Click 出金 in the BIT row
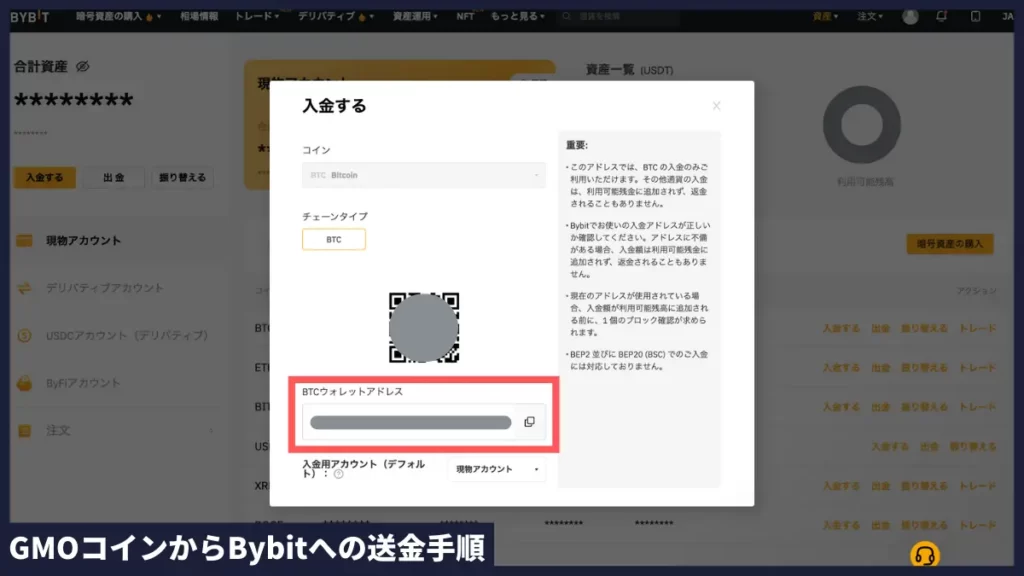 coord(880,408)
